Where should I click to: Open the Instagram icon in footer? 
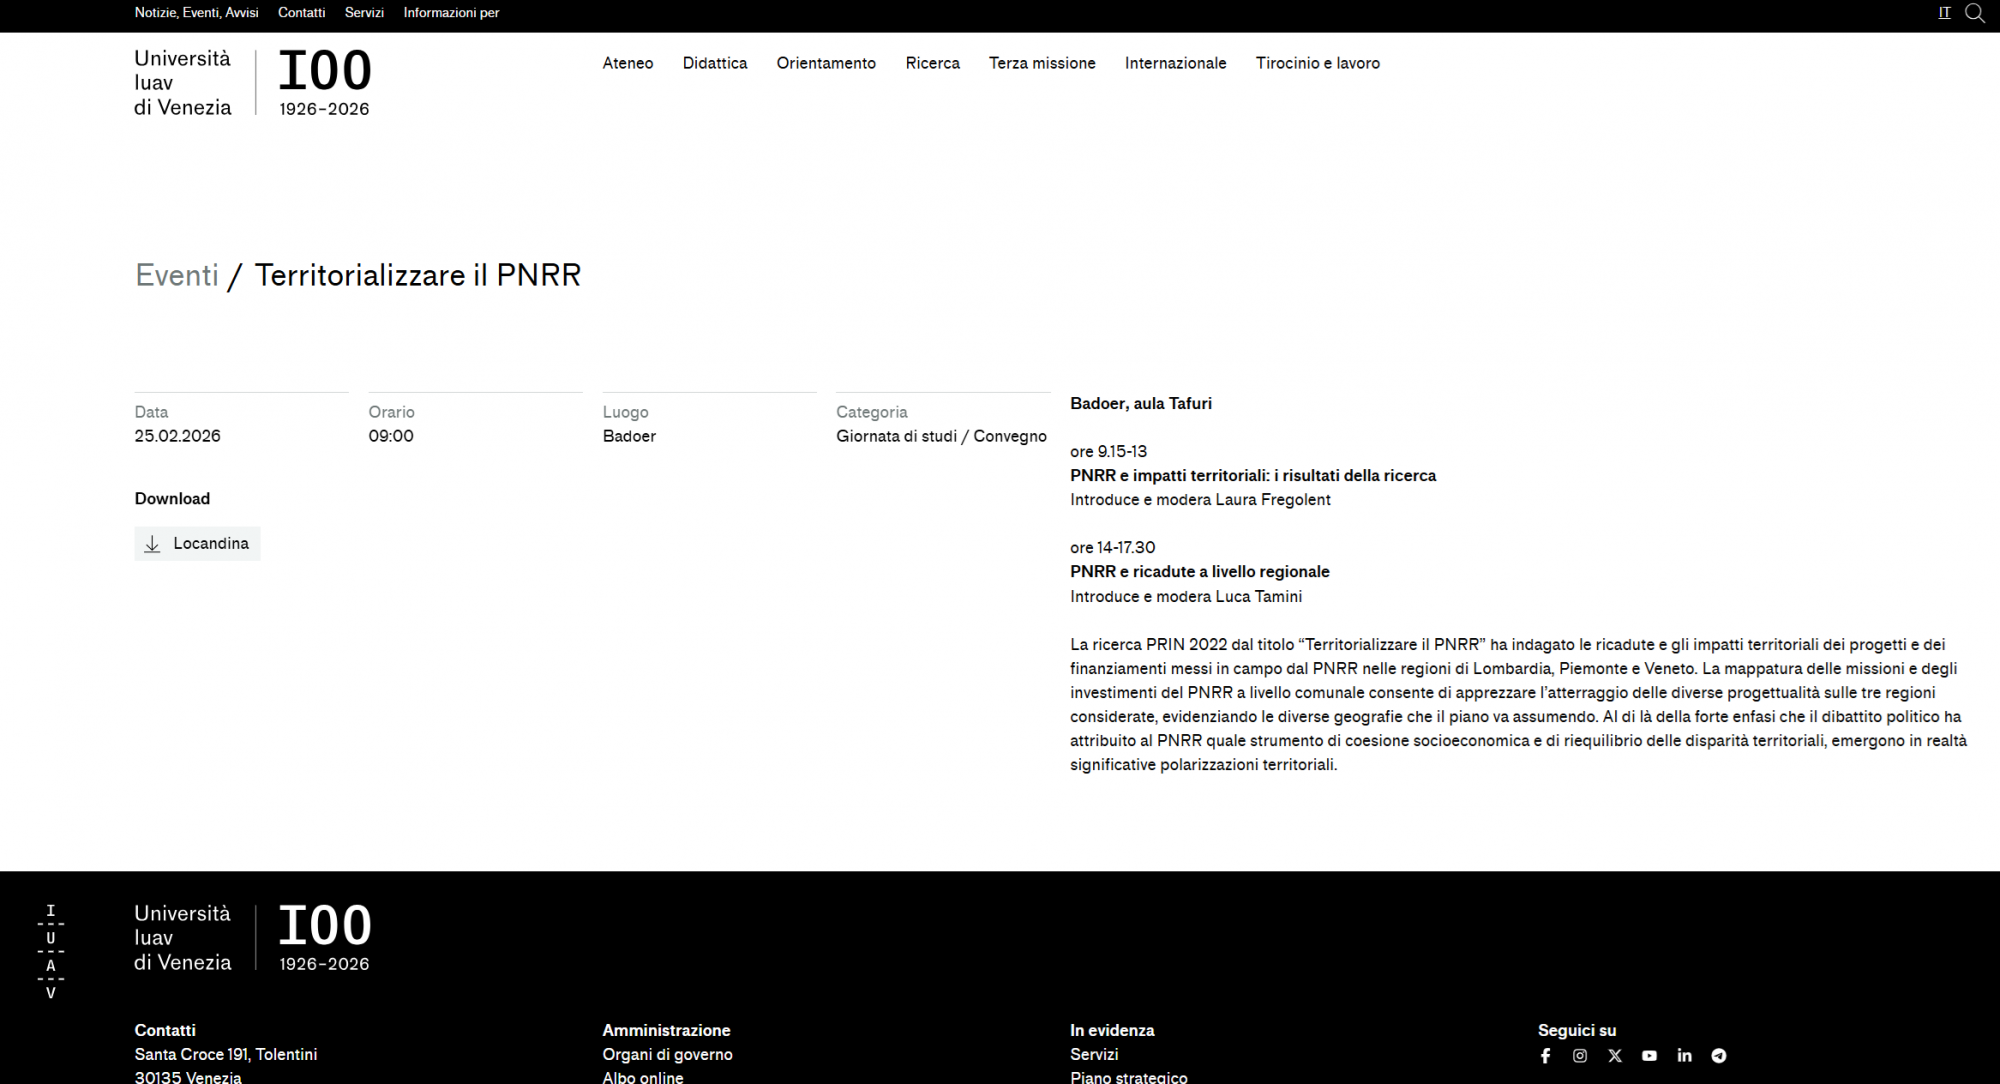tap(1580, 1056)
